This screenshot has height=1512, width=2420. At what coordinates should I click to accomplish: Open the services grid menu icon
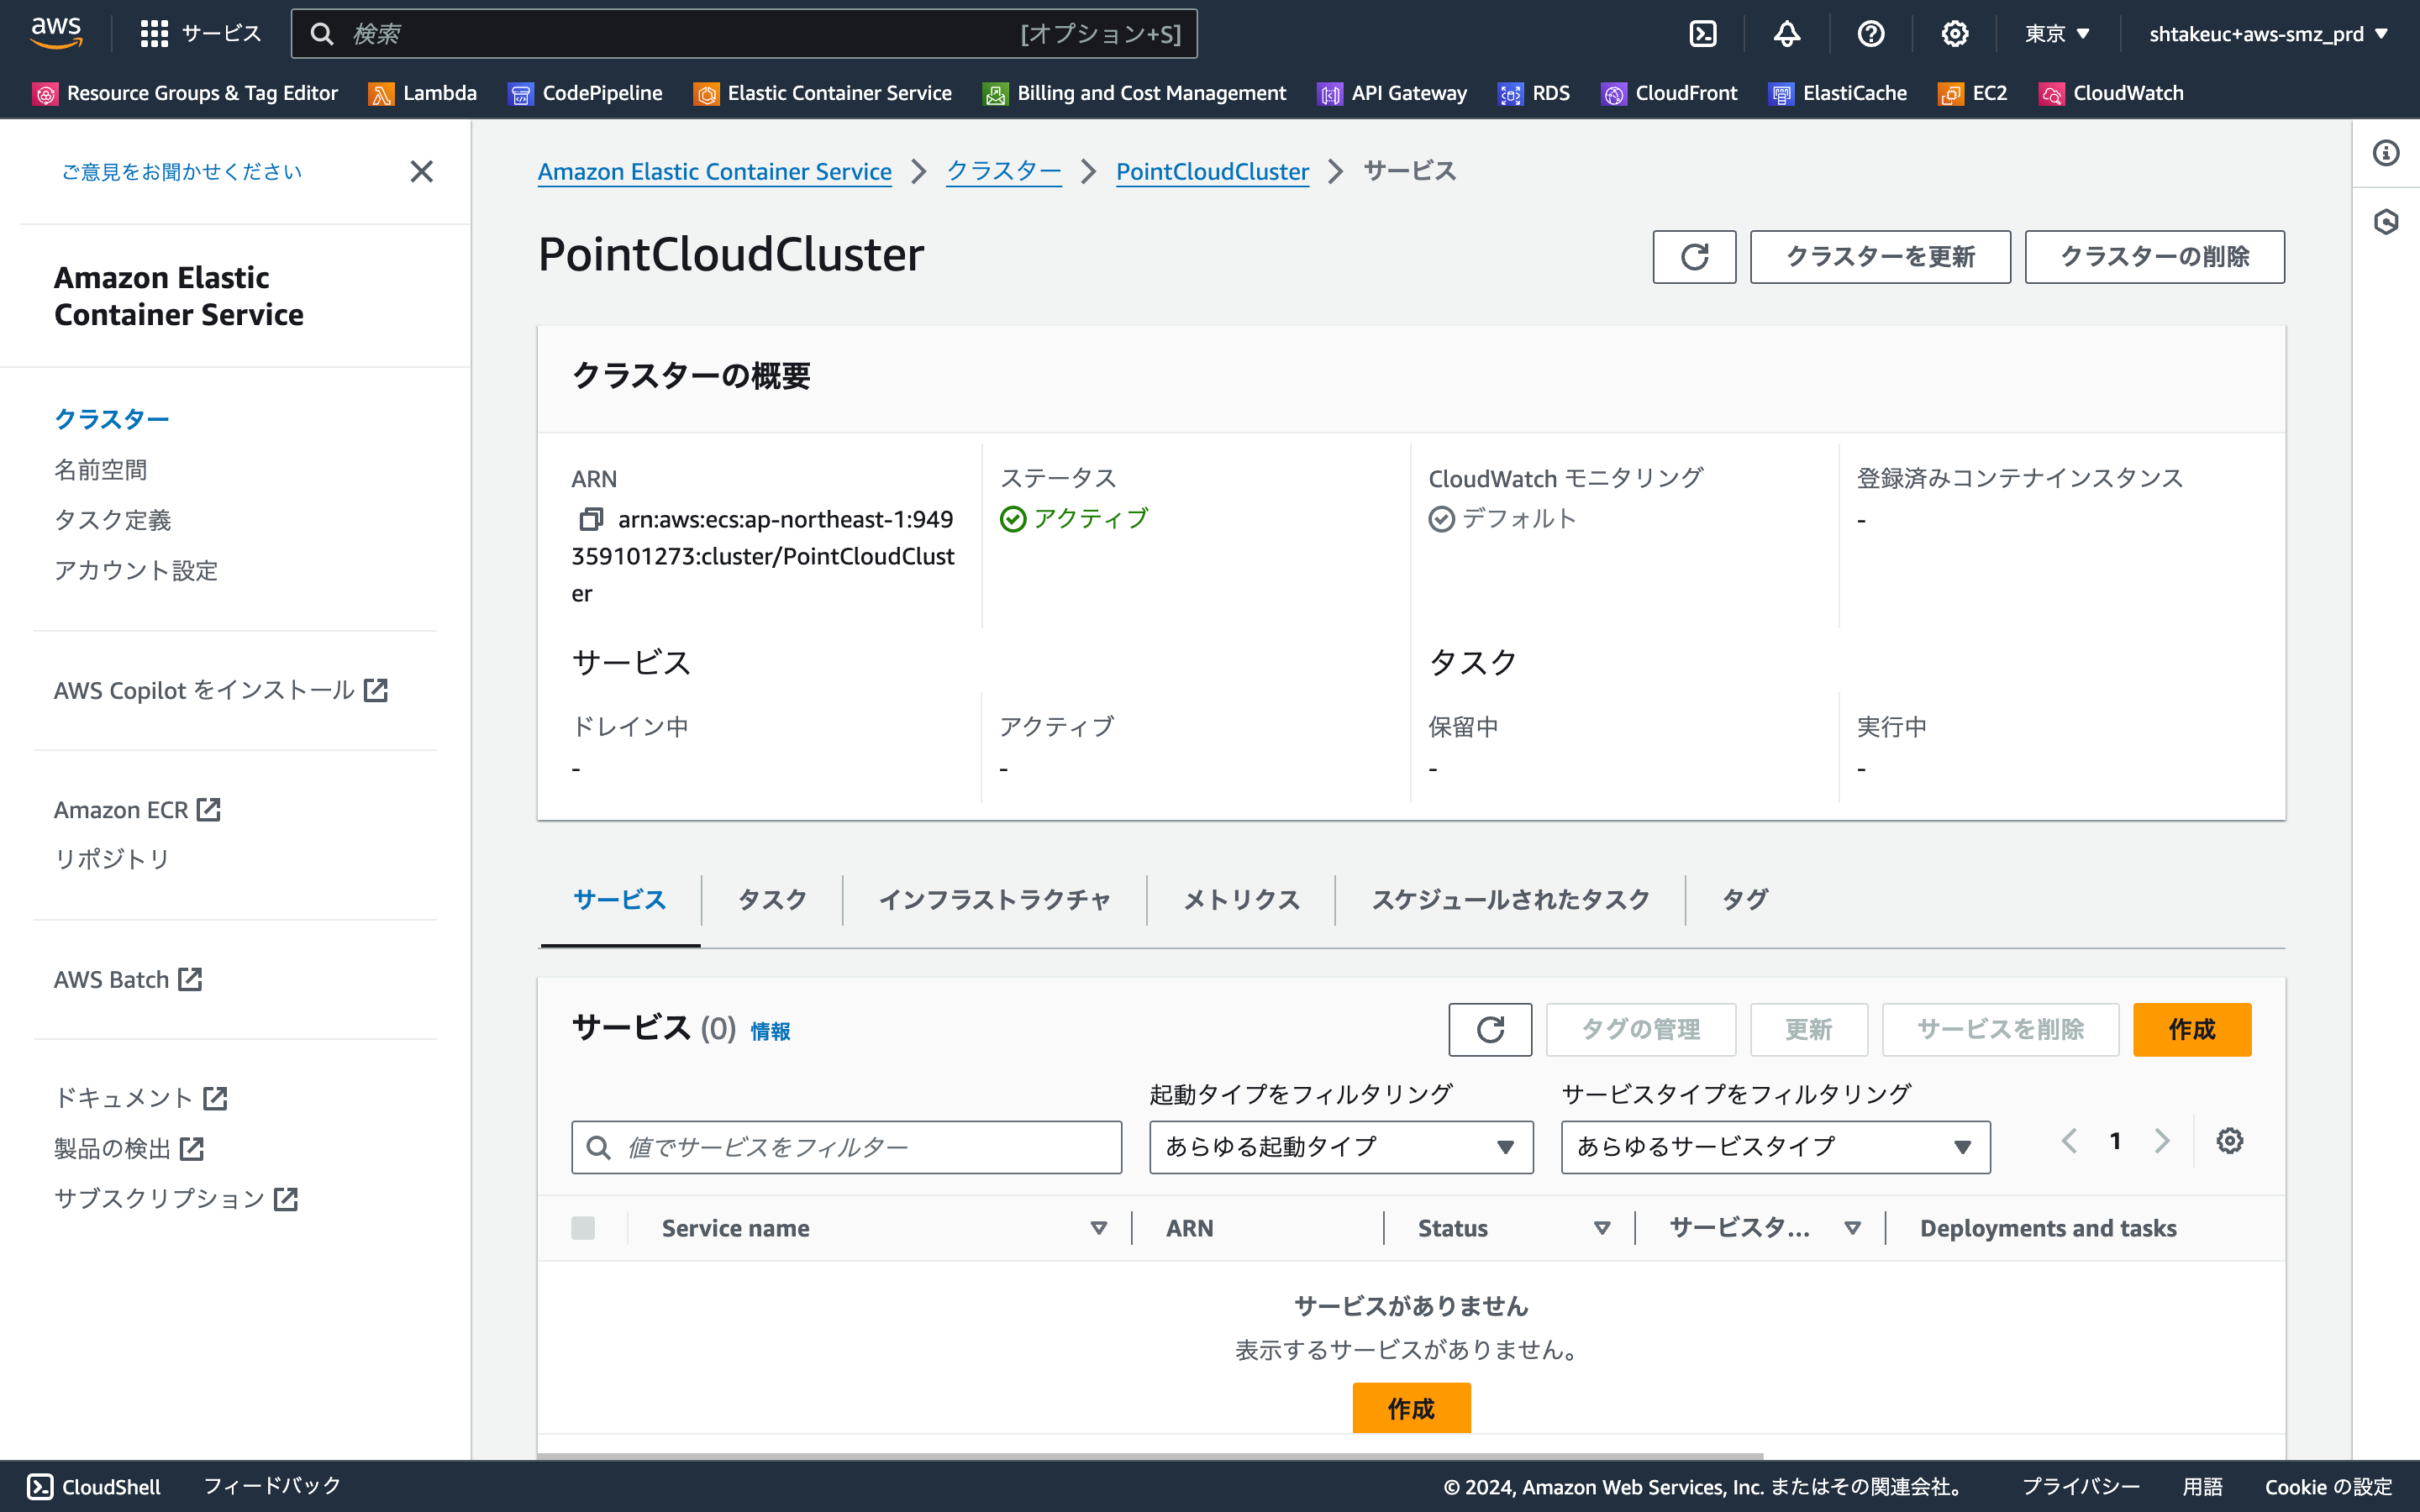(154, 34)
